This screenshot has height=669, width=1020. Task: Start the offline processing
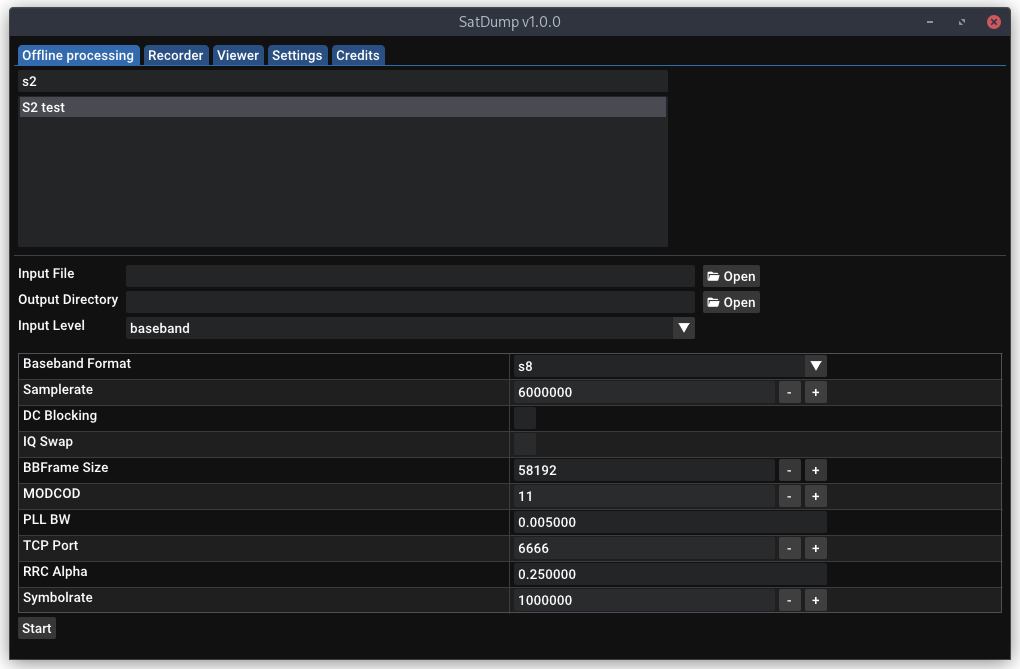36,629
